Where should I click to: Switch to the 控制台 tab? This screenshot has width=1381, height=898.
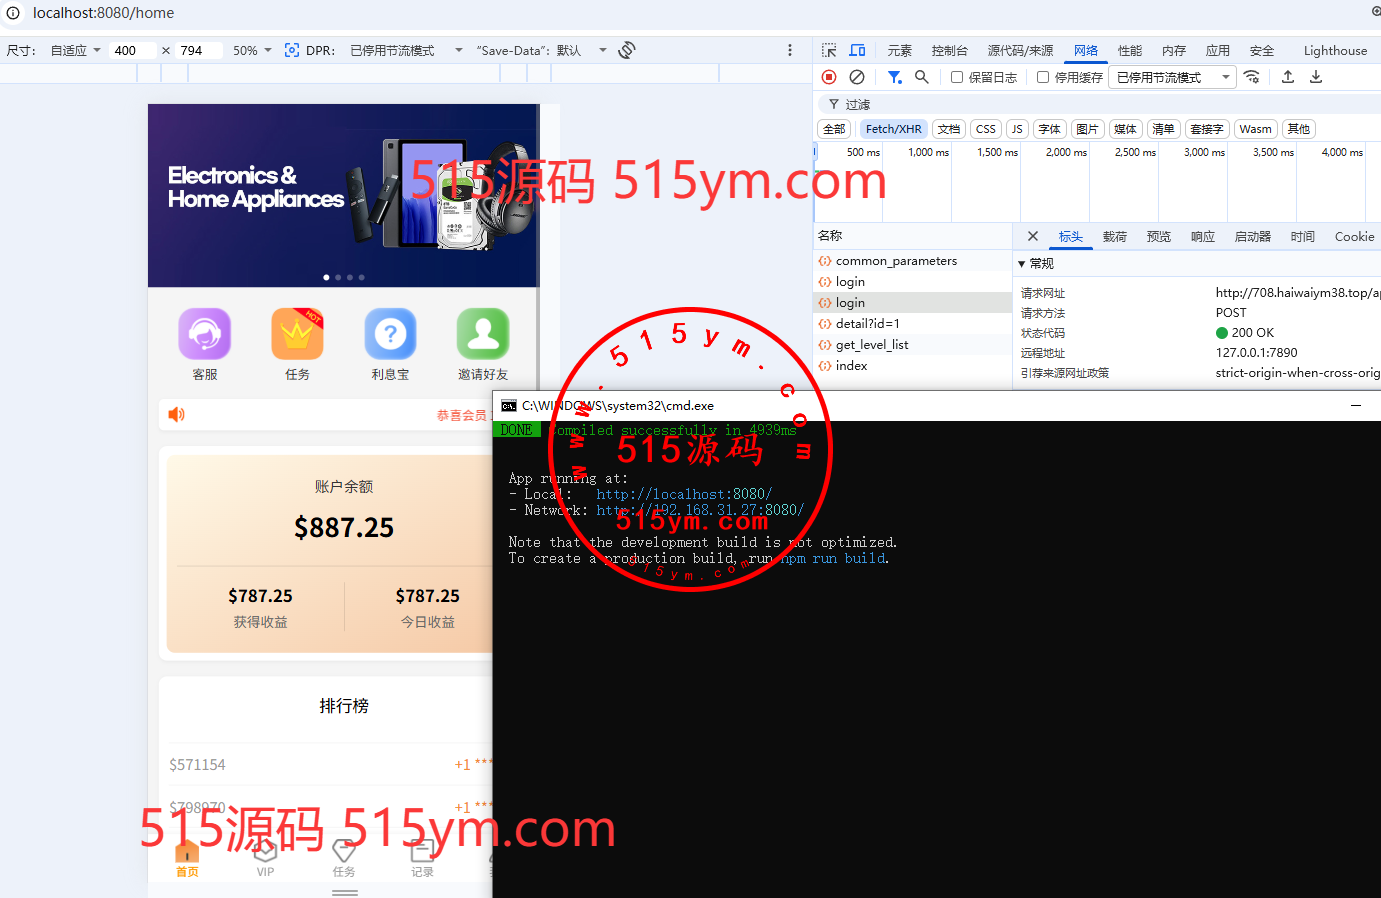pos(949,50)
